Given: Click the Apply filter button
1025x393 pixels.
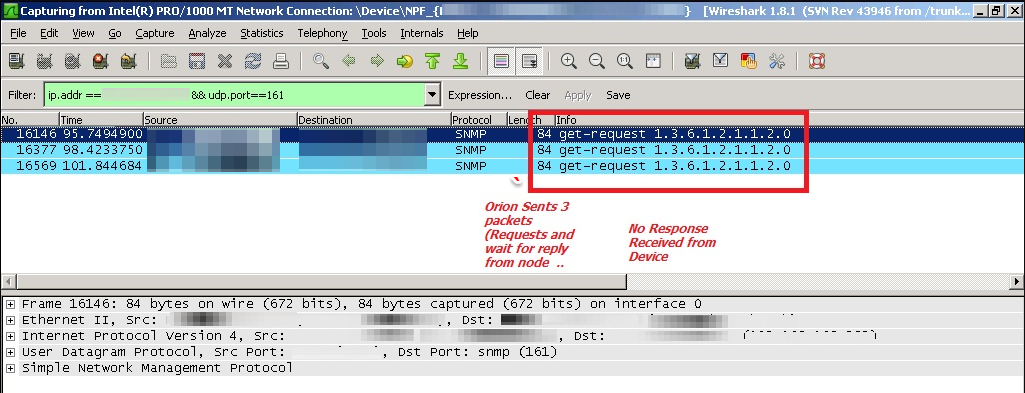Looking at the screenshot, I should pos(578,95).
